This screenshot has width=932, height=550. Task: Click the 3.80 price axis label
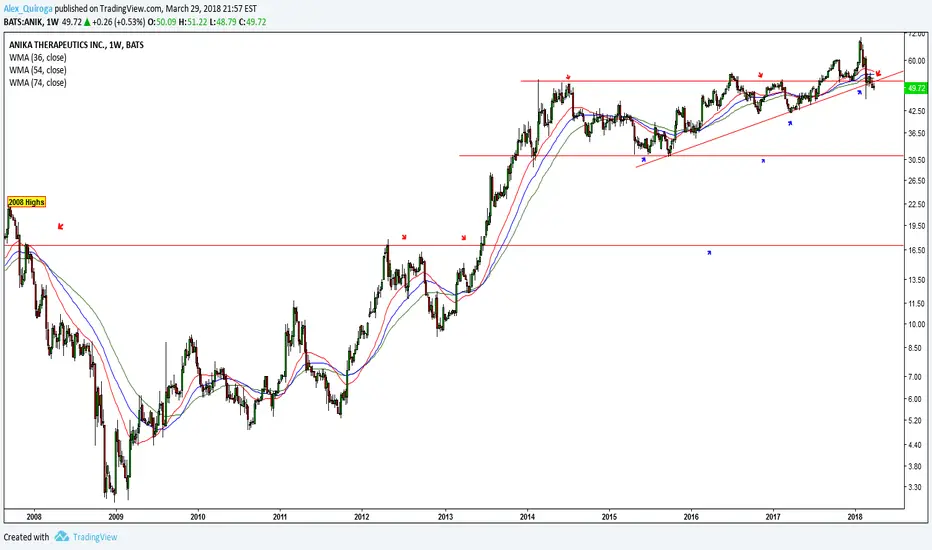[917, 467]
